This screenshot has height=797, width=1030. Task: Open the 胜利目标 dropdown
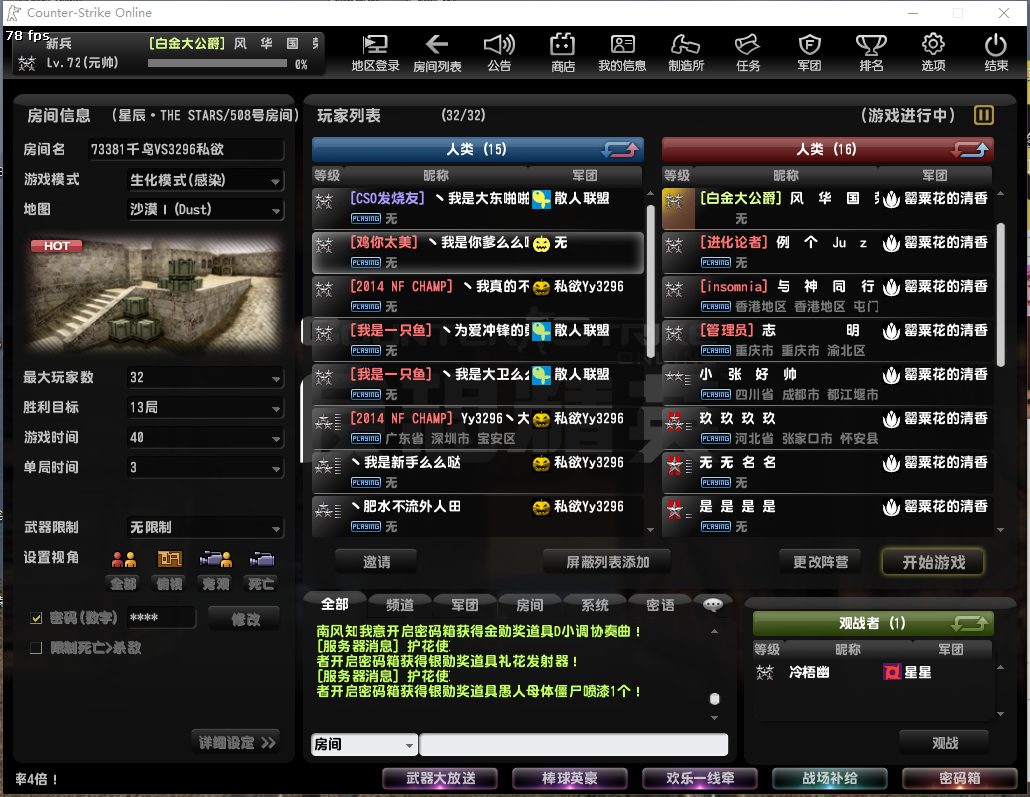click(206, 407)
